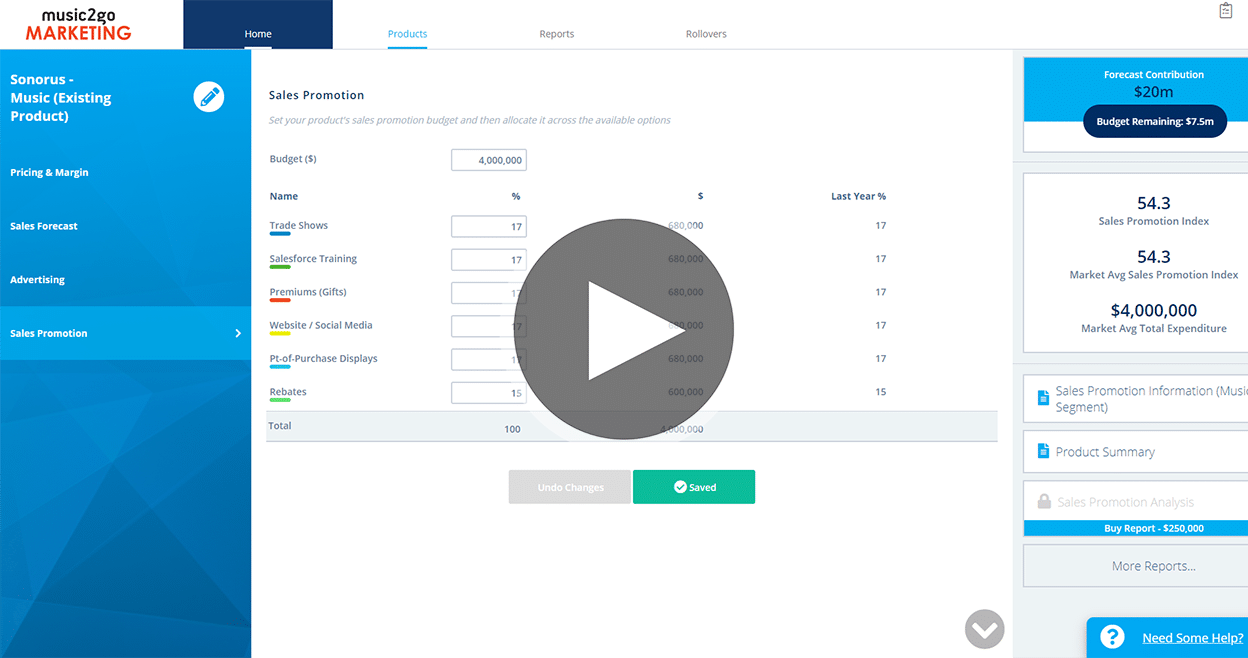1248x658 pixels.
Task: Open the Home tab
Action: (x=258, y=34)
